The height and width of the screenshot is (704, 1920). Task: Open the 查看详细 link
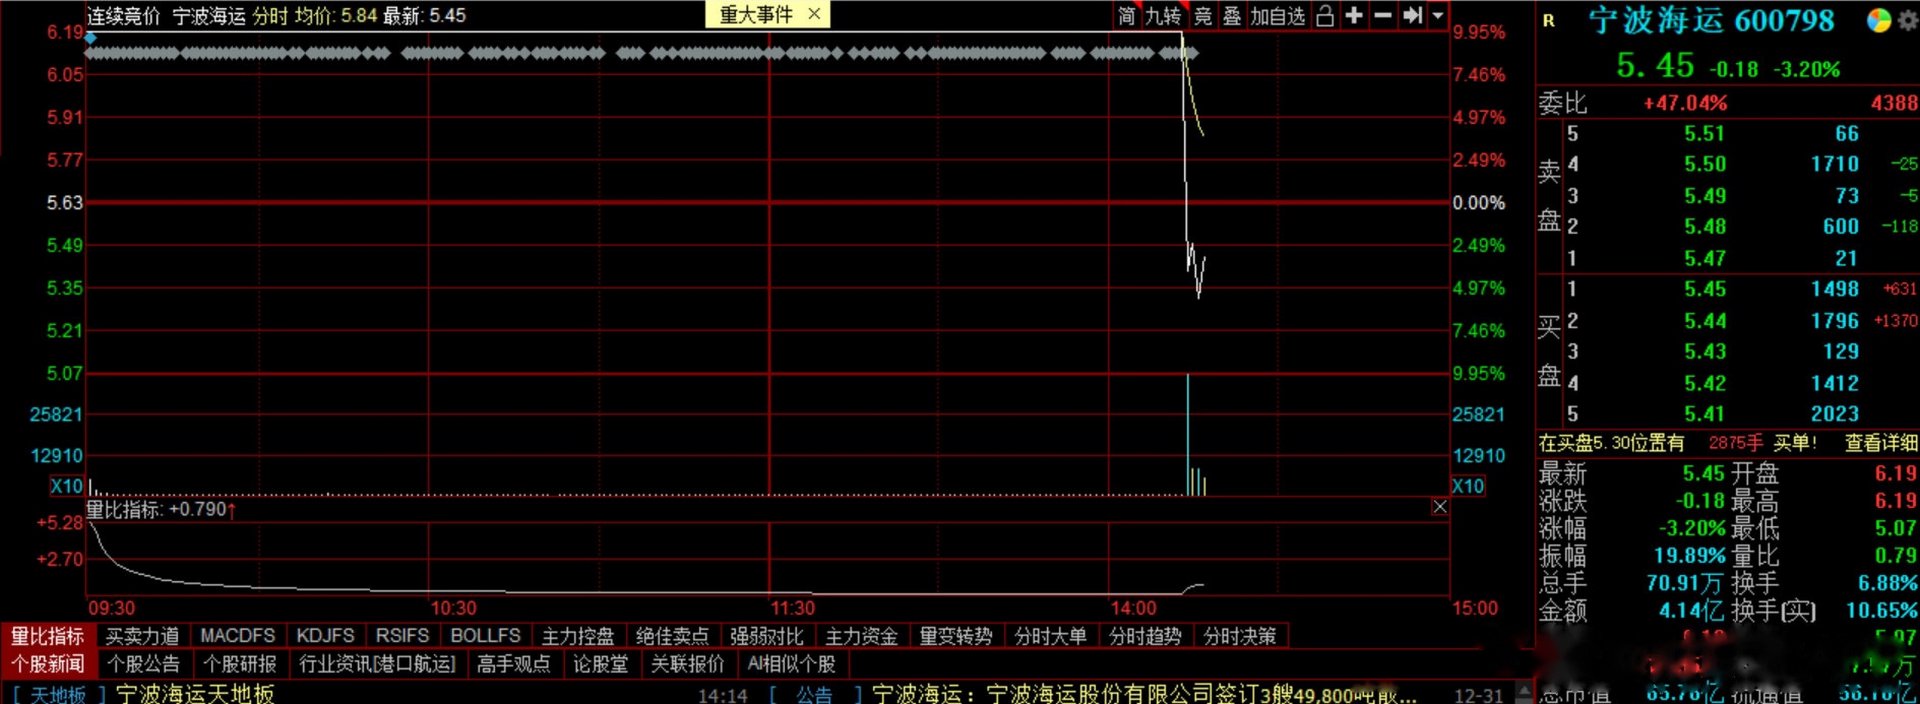[x=1881, y=443]
